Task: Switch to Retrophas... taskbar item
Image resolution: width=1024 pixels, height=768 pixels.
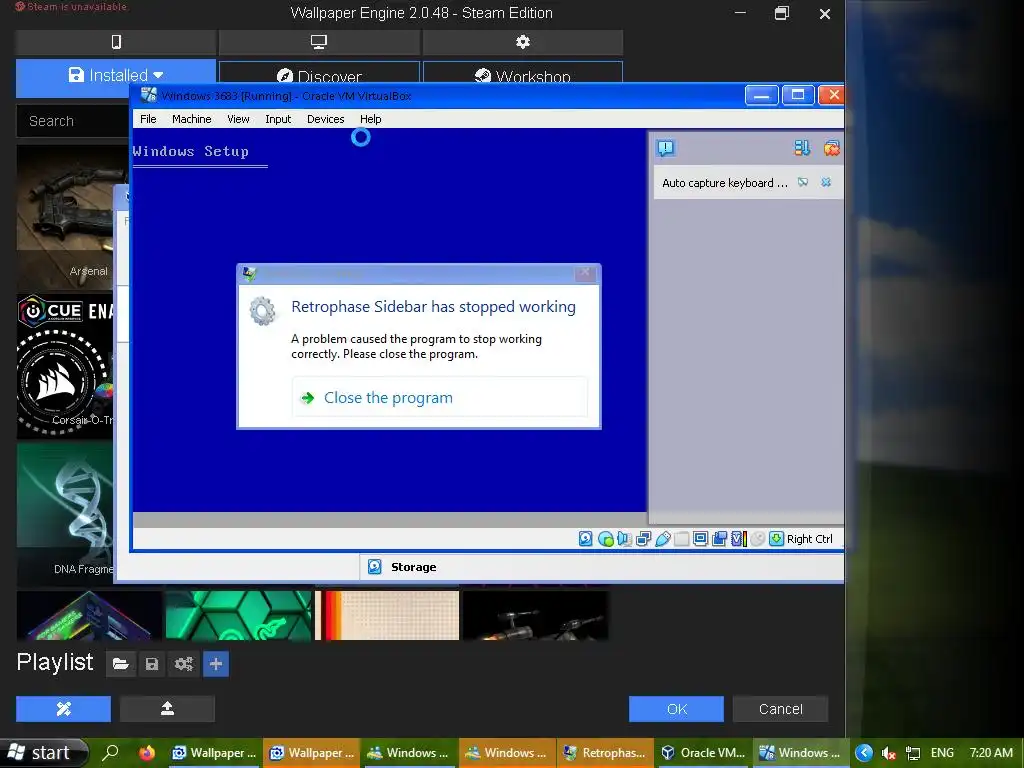Action: [605, 752]
